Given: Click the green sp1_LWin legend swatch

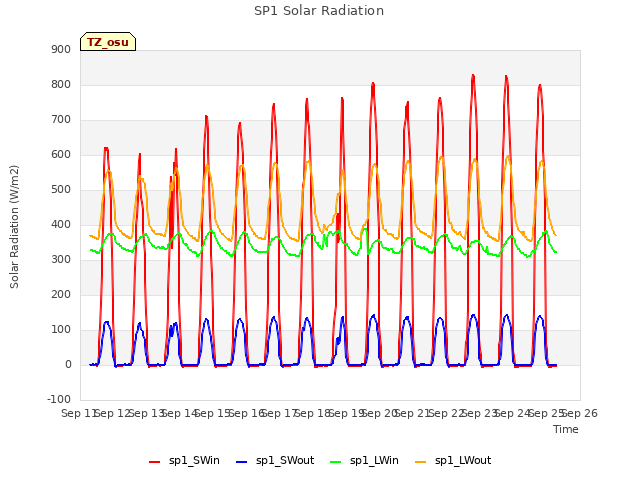Looking at the screenshot, I should [336, 462].
